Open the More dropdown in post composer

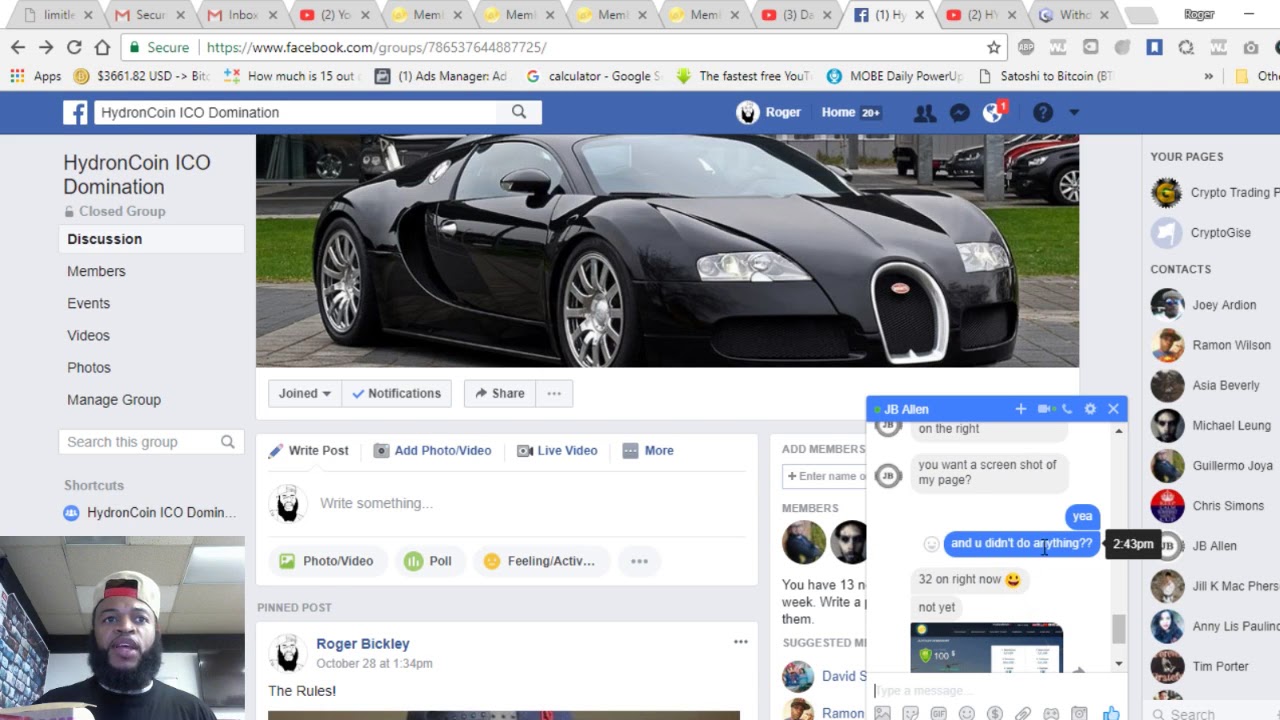(x=648, y=450)
